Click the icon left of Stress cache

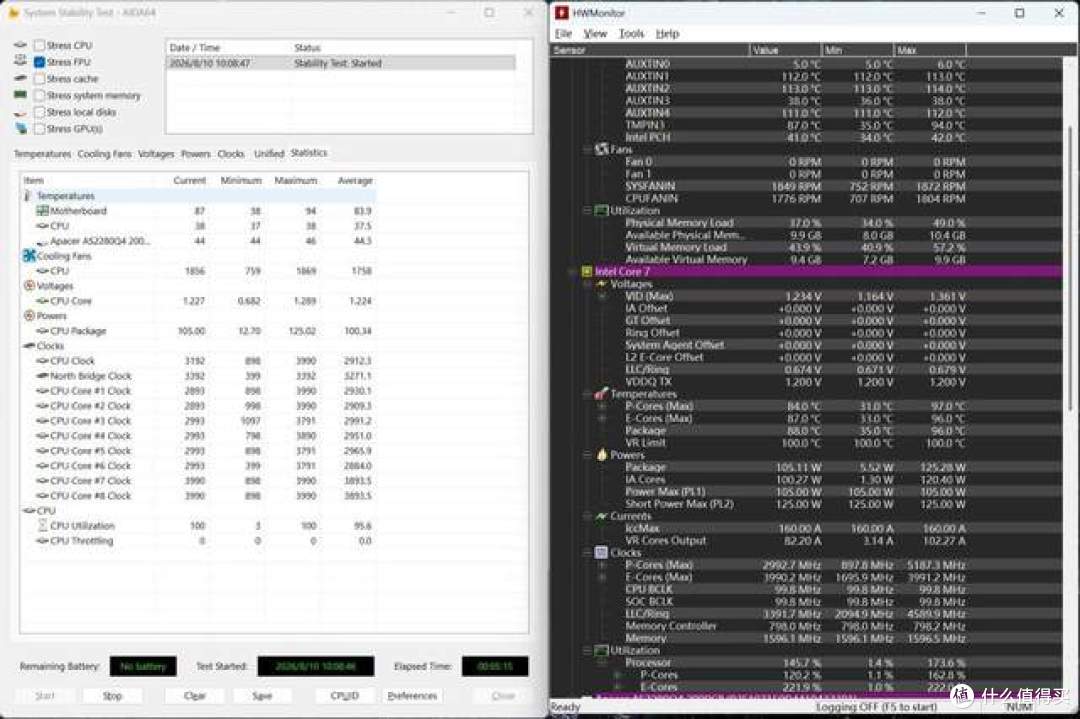[x=21, y=79]
